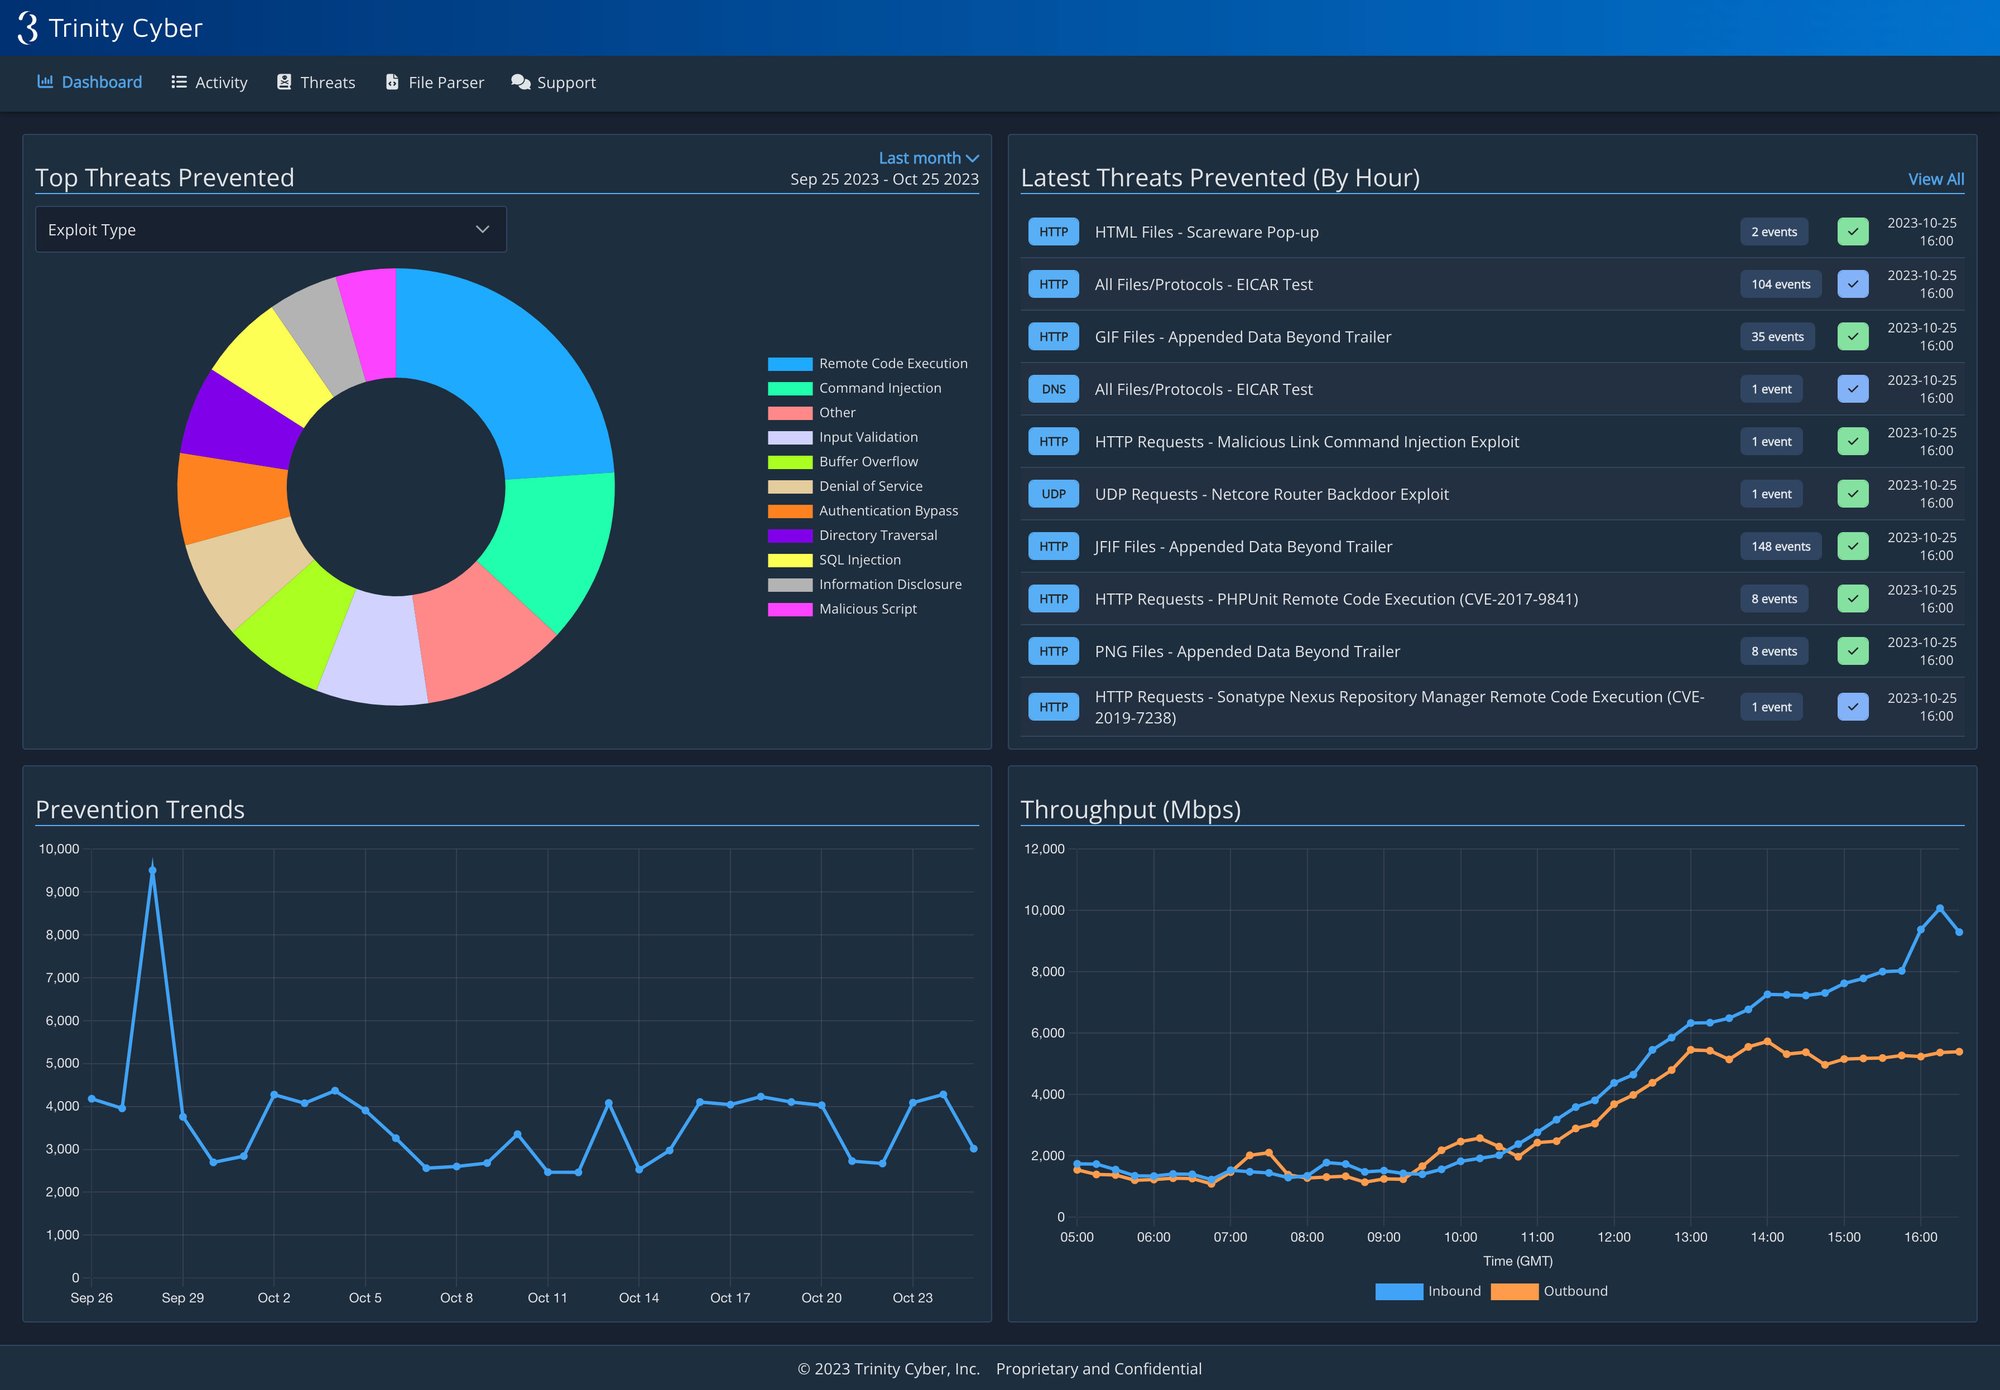Click the Support chat bubbles icon
This screenshot has height=1390, width=2000.
[x=521, y=82]
